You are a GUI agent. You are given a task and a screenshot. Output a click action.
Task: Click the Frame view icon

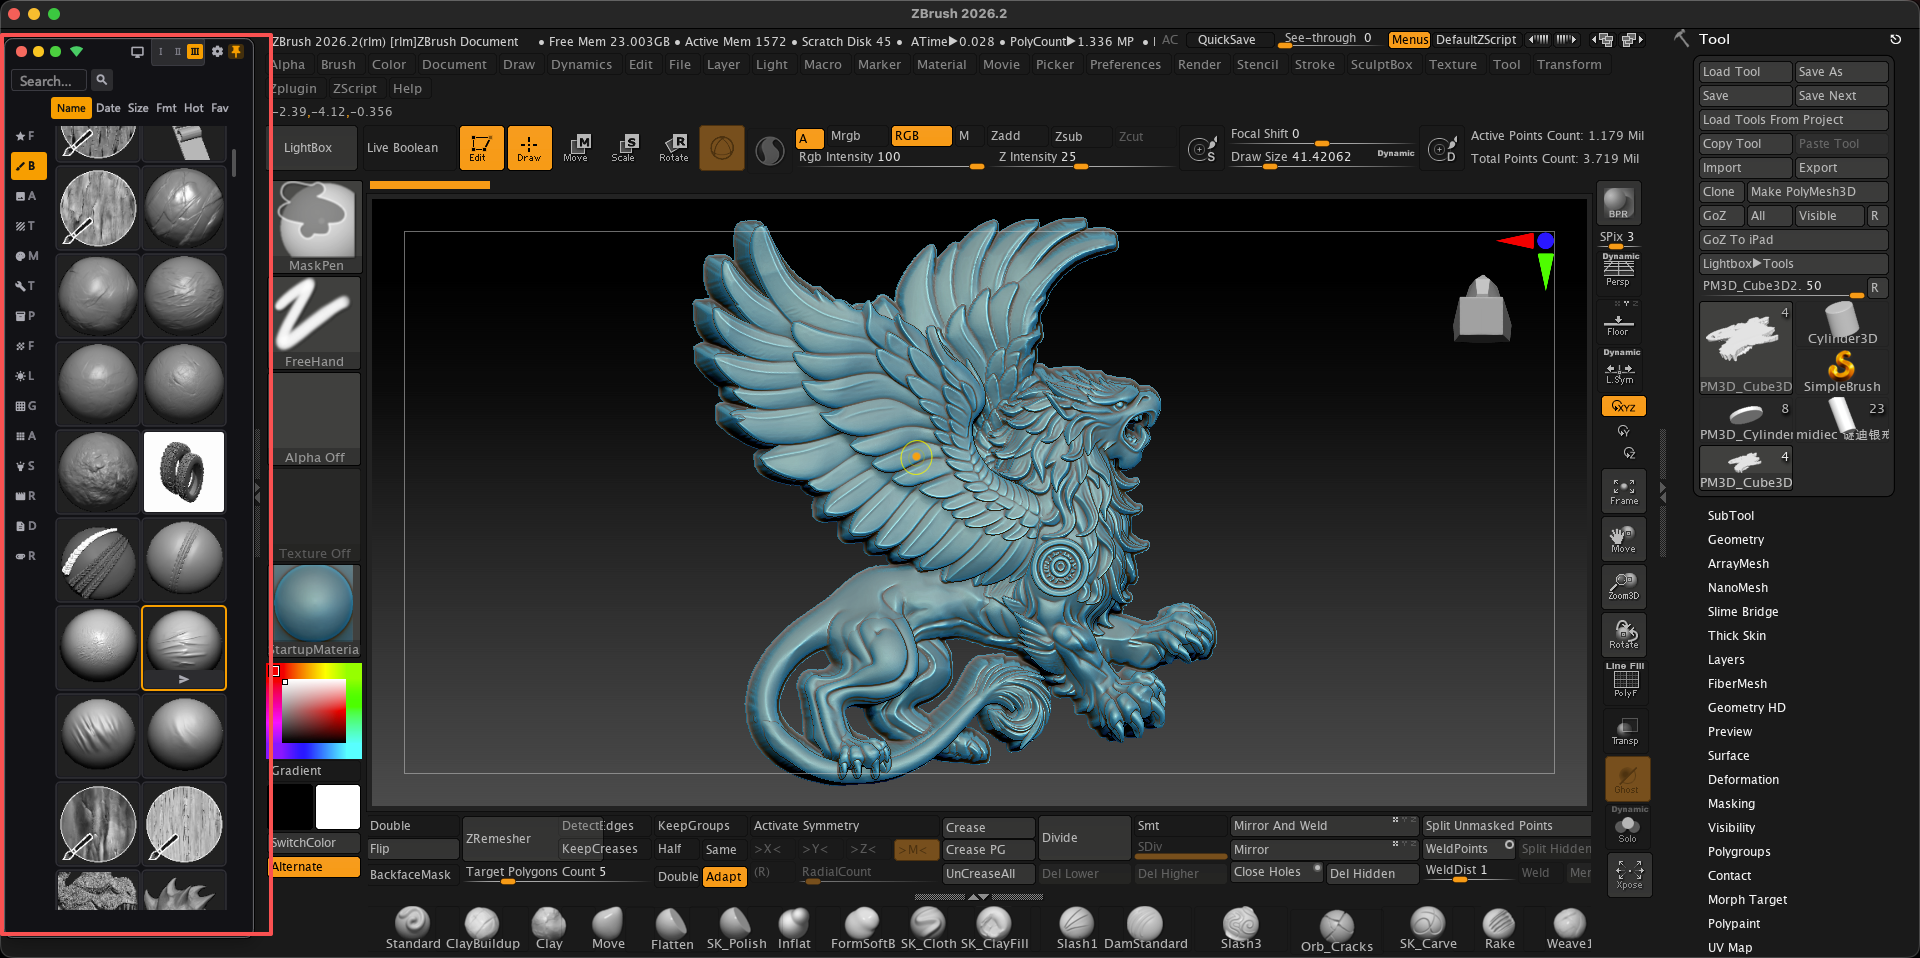point(1623,490)
